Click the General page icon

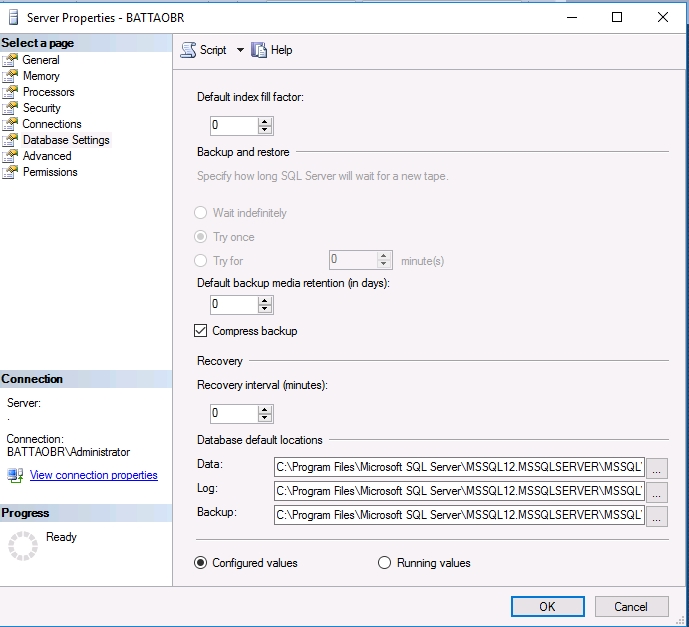10,60
